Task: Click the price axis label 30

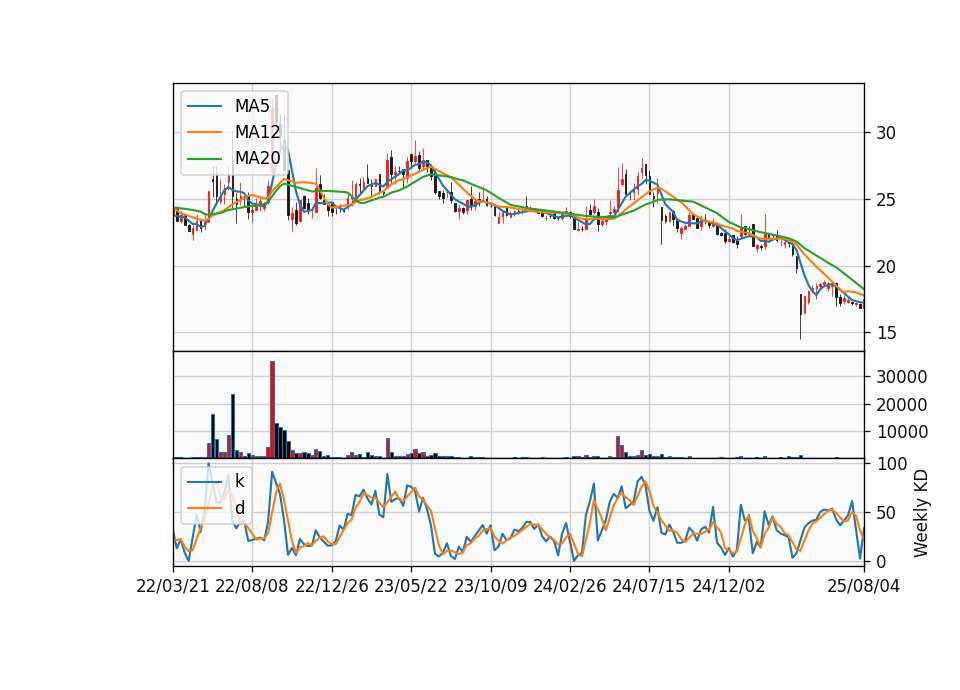Action: [x=886, y=133]
